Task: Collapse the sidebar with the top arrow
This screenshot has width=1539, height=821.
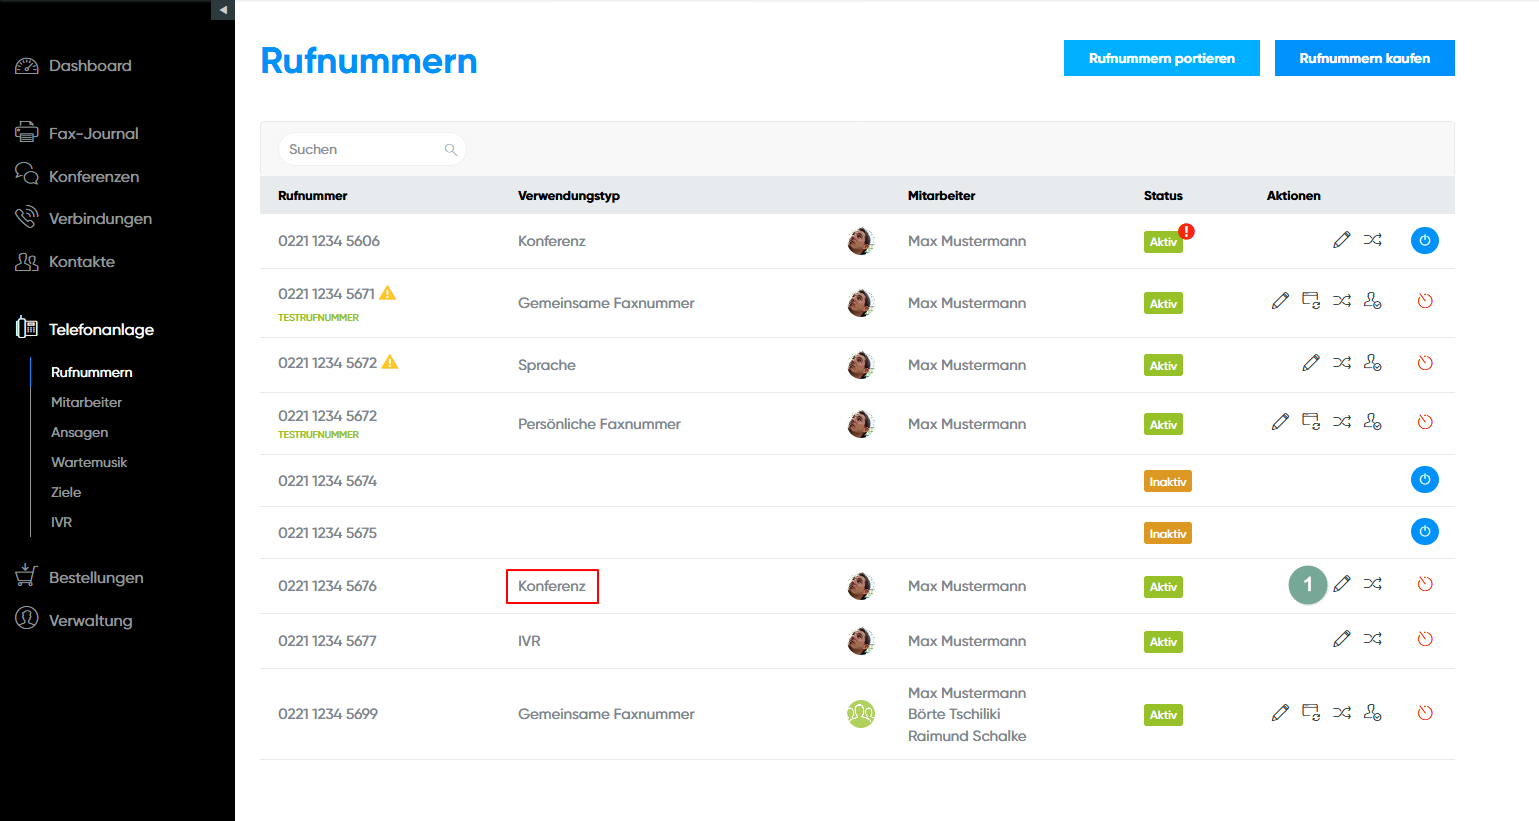Action: (x=223, y=10)
